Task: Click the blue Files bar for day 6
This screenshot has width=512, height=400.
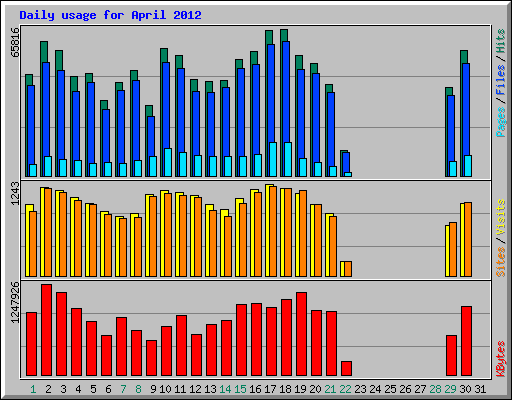Action: click(x=106, y=136)
